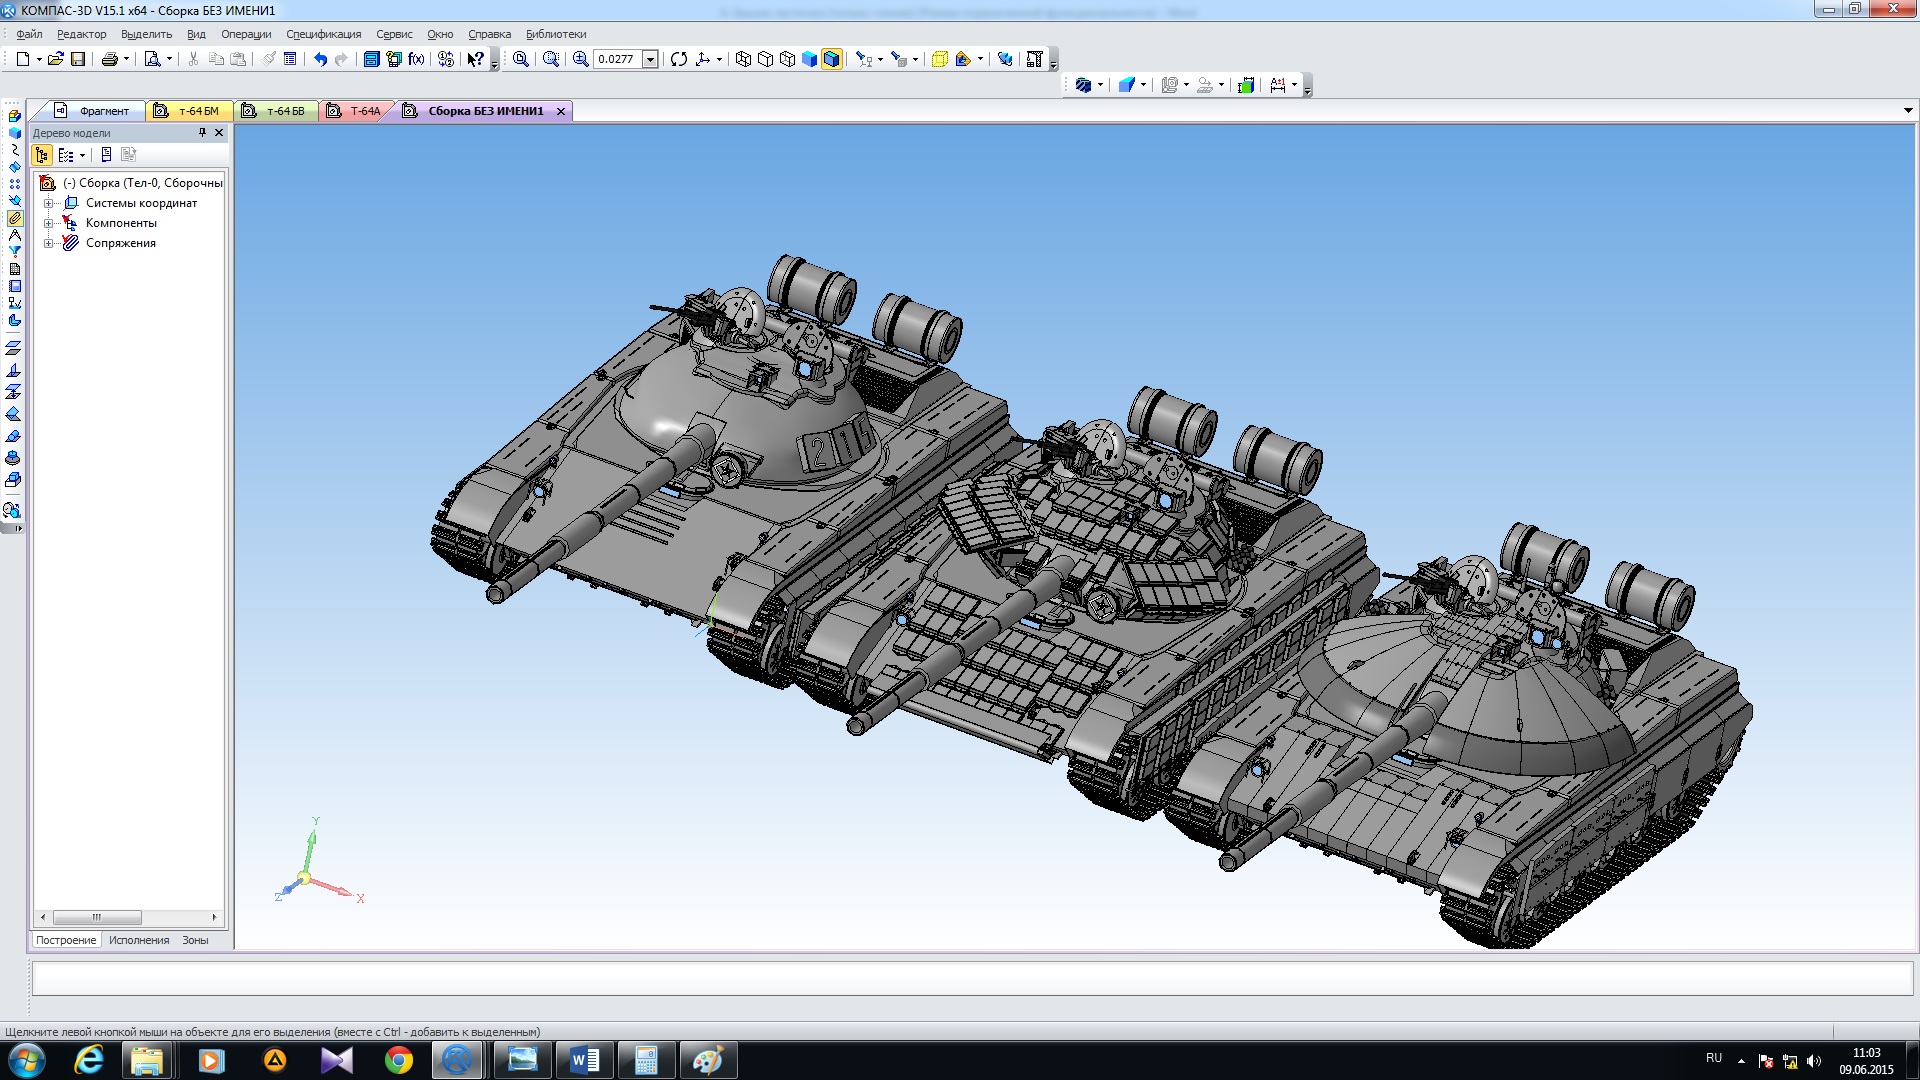This screenshot has width=1920, height=1080.
Task: Click the dimension A±1 icon
Action: [1278, 85]
